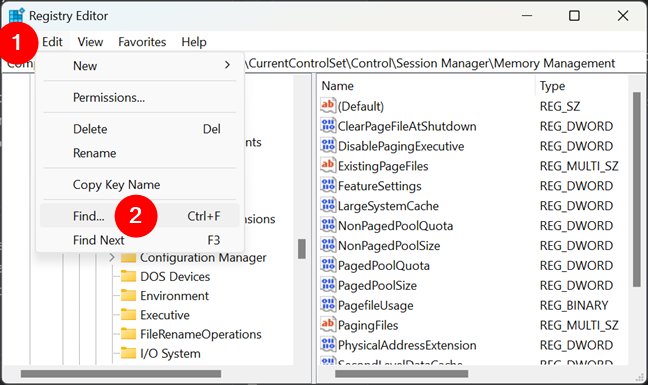Click the Environment folder icon
648x385 pixels.
tap(129, 295)
